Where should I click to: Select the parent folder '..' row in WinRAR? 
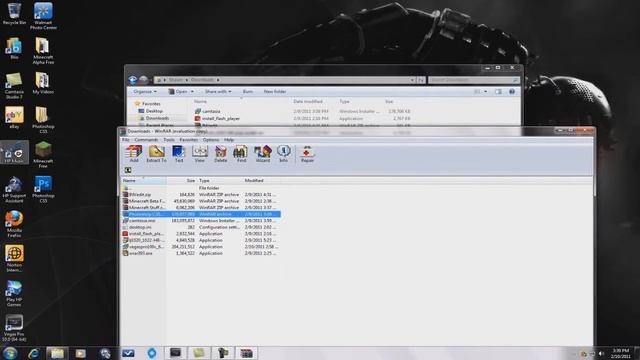pos(201,188)
